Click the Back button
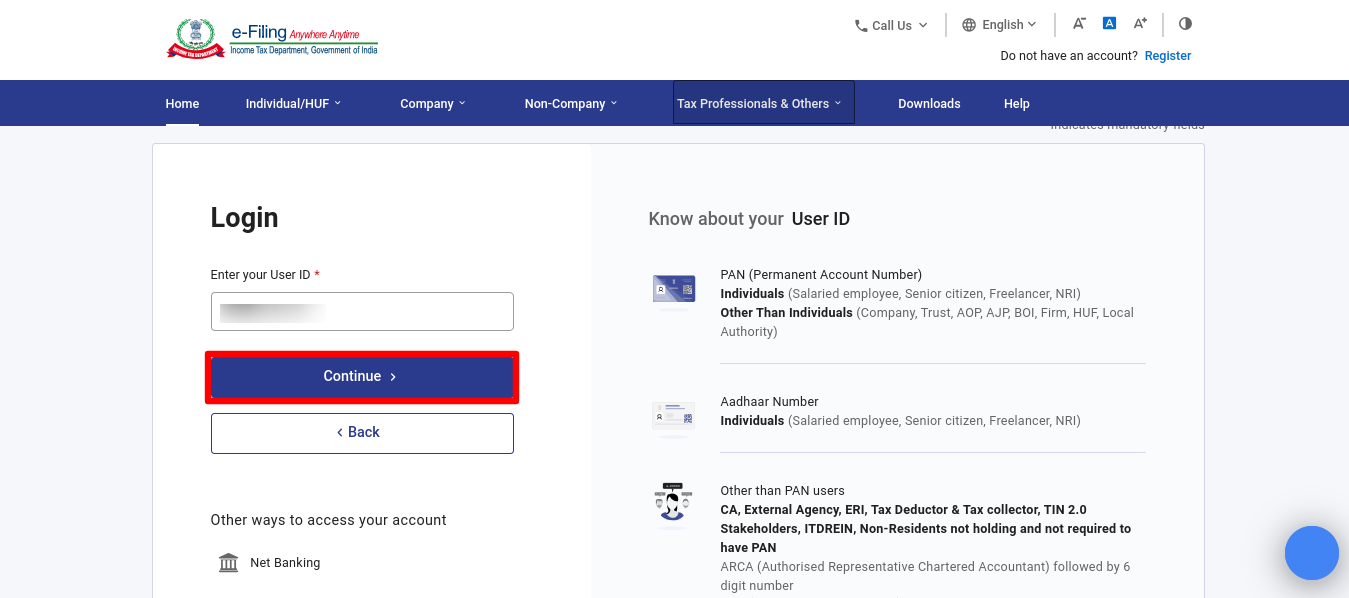Image resolution: width=1349 pixels, height=598 pixels. tap(362, 433)
